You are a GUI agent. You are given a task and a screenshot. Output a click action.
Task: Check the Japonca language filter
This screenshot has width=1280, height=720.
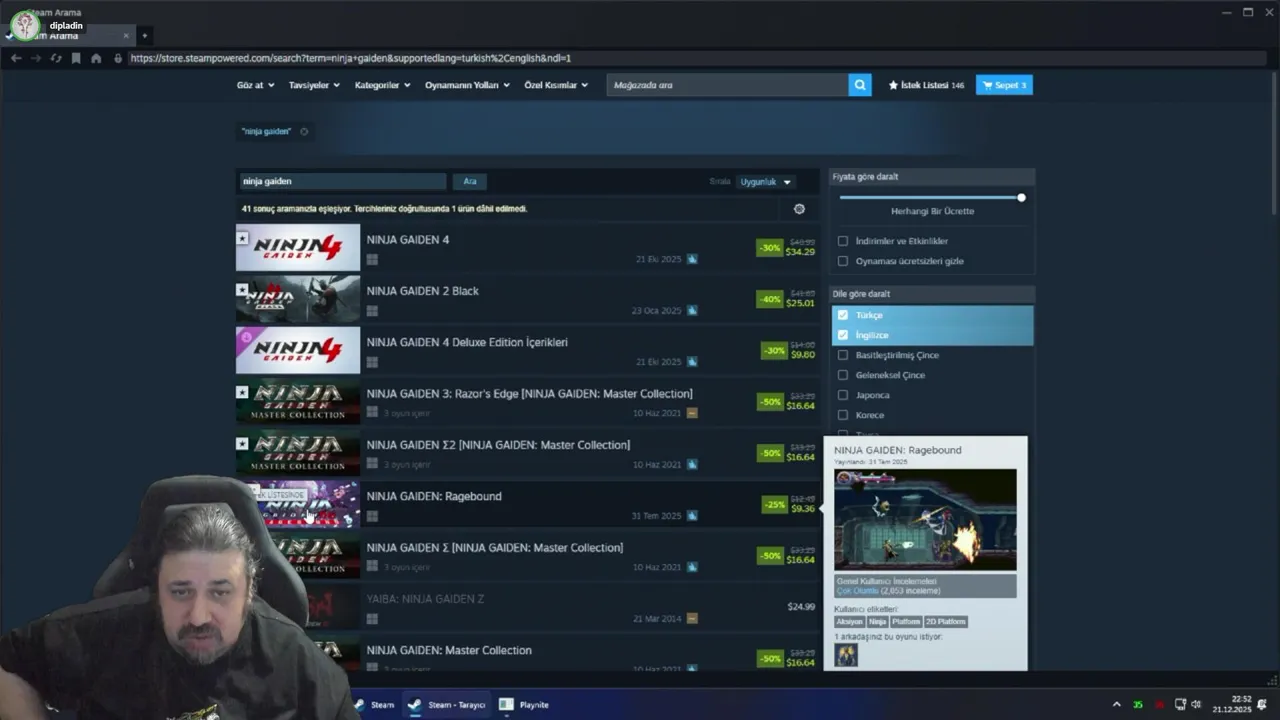tap(843, 395)
